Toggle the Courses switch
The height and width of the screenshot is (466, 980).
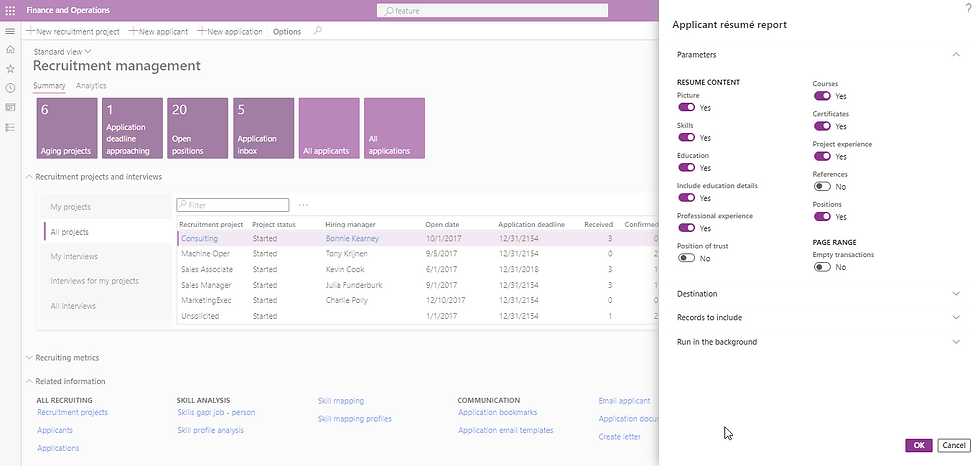point(822,96)
